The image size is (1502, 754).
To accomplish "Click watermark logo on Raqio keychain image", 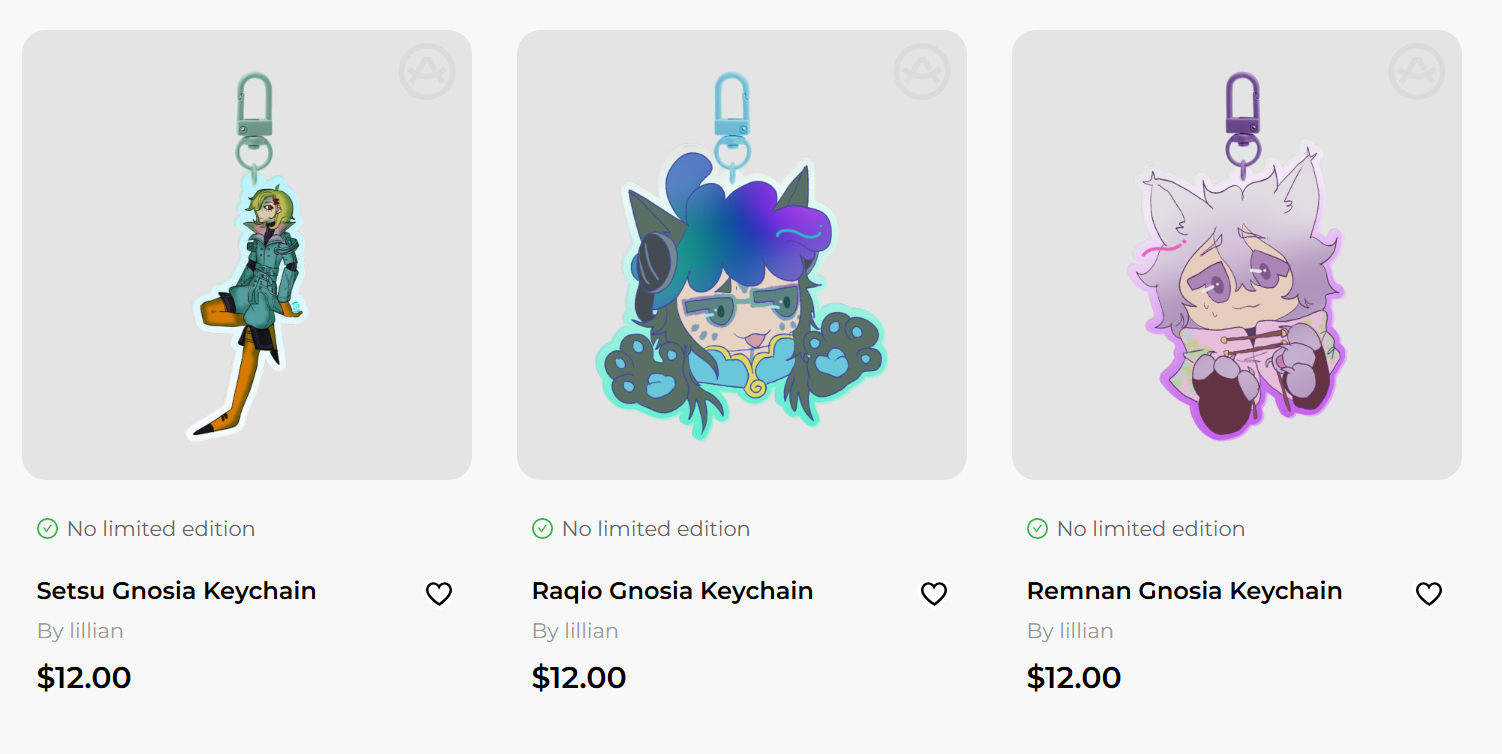I will [922, 71].
